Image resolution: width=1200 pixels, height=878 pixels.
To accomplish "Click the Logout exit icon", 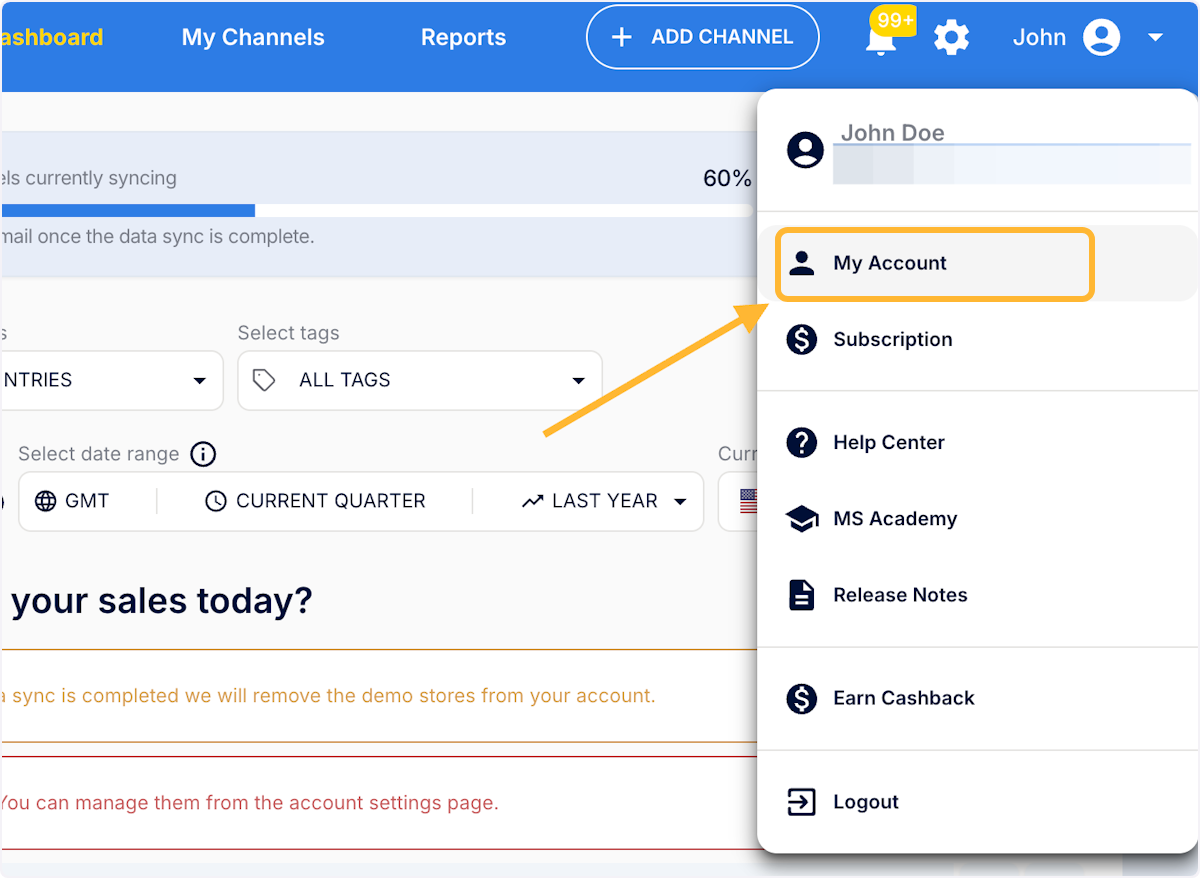I will pos(801,802).
